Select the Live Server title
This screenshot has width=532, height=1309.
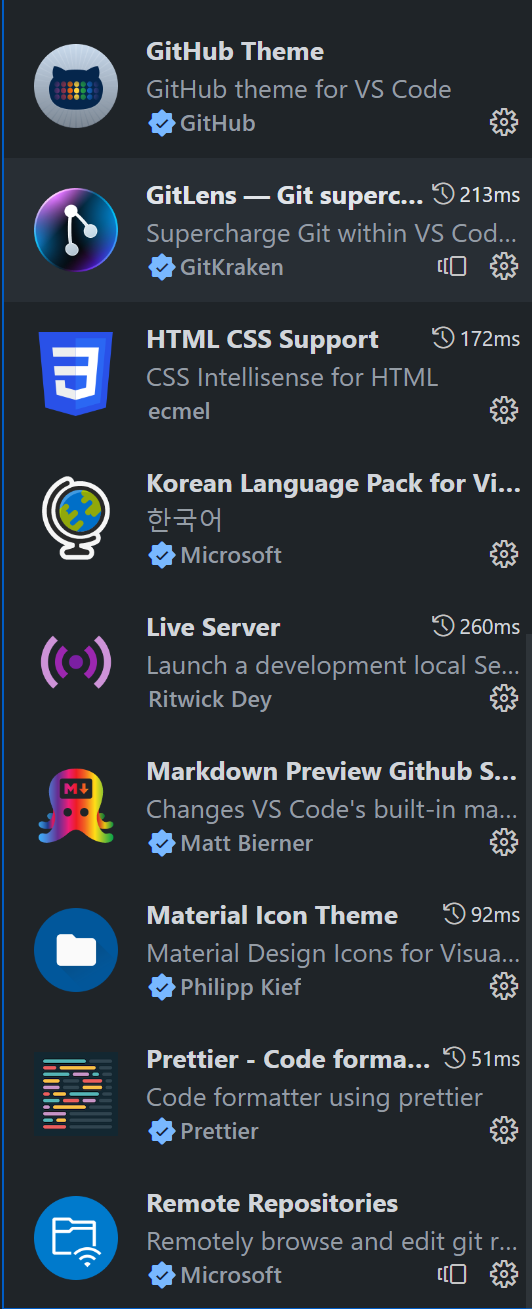coord(213,628)
